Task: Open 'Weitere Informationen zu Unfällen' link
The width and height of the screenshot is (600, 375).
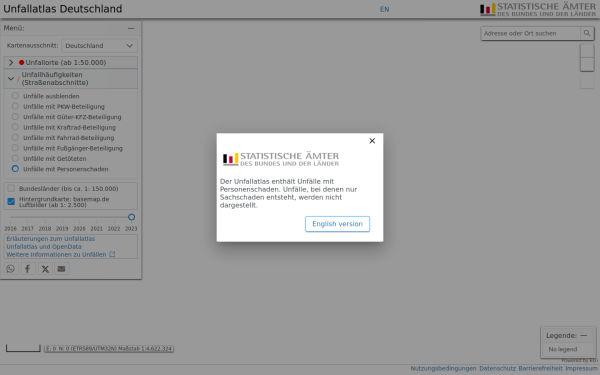Action: click(56, 254)
